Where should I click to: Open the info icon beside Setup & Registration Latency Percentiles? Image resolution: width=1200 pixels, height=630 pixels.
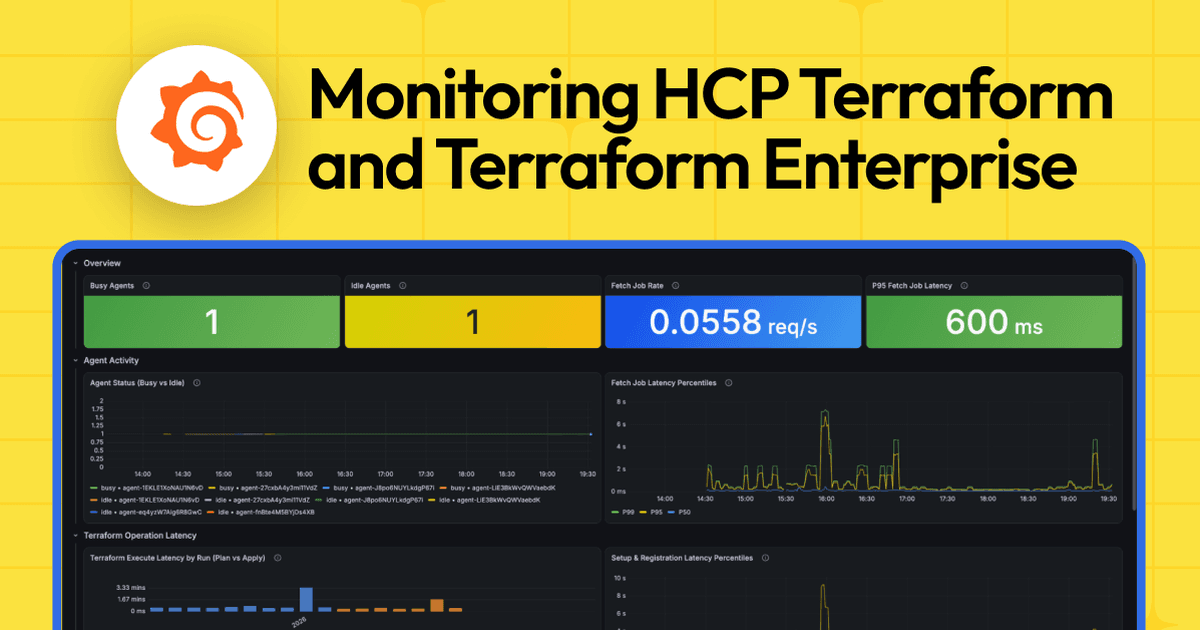coord(765,558)
